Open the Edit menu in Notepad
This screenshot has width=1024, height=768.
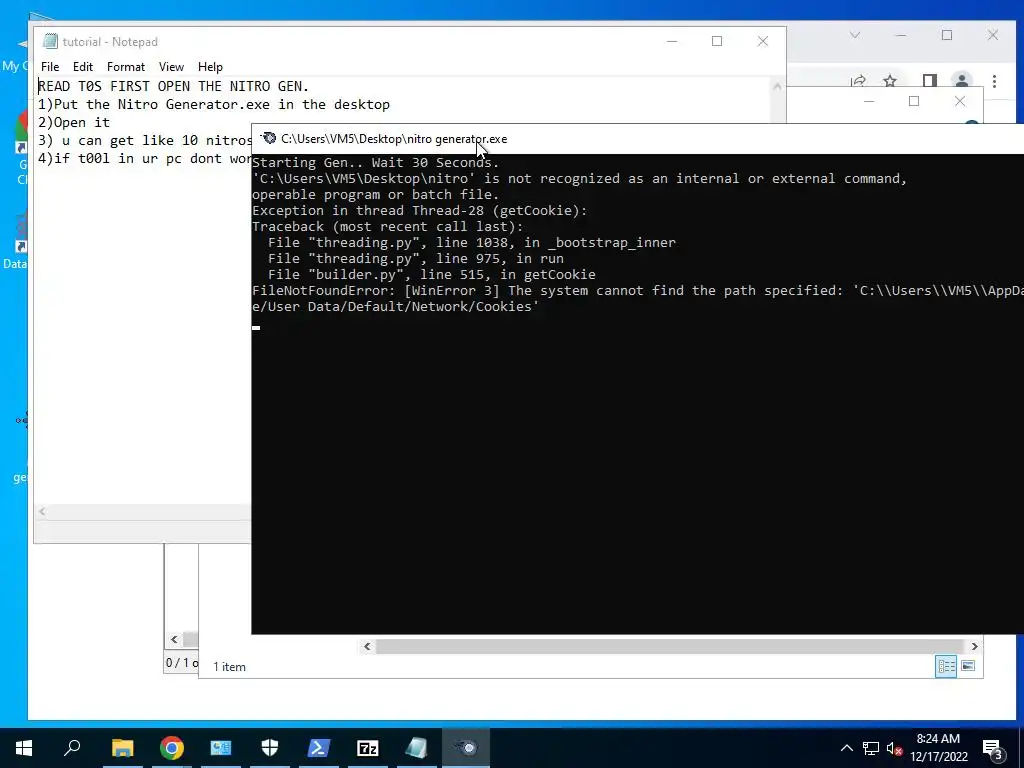(x=82, y=67)
